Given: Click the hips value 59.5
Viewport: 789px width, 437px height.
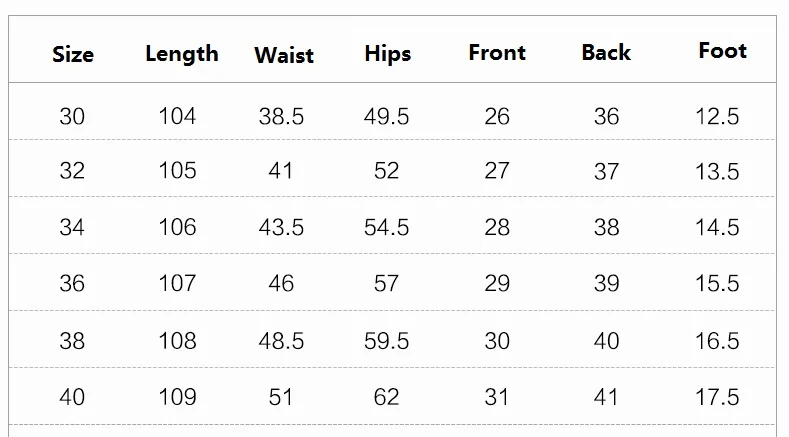Looking at the screenshot, I should [x=386, y=341].
